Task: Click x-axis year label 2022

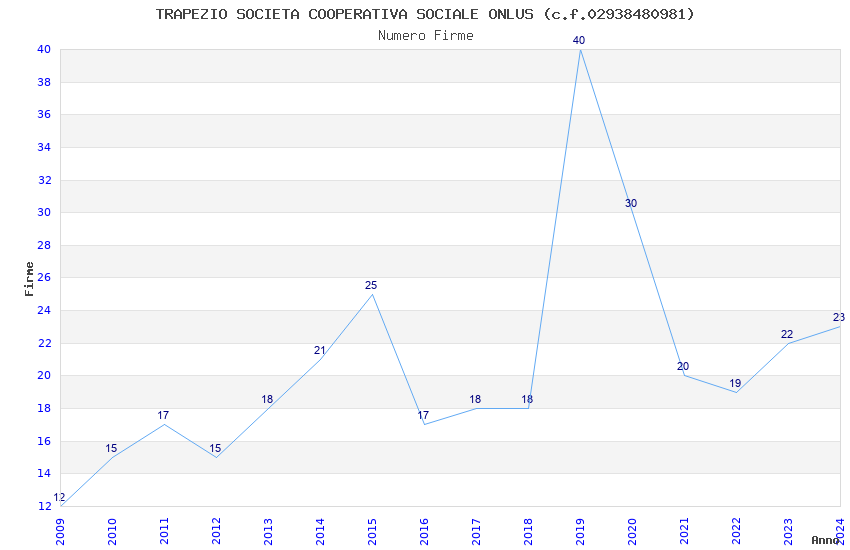Action: click(737, 531)
